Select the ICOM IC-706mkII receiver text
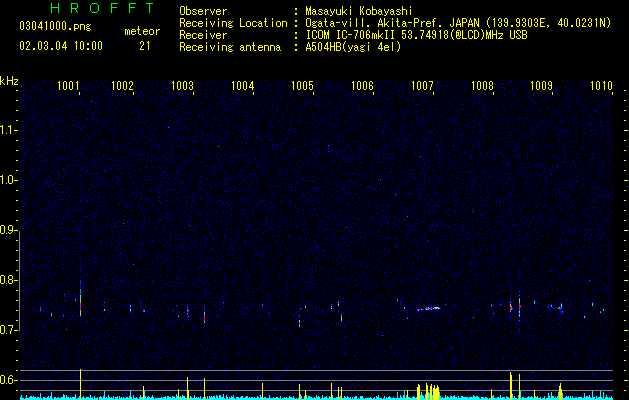 (416, 35)
